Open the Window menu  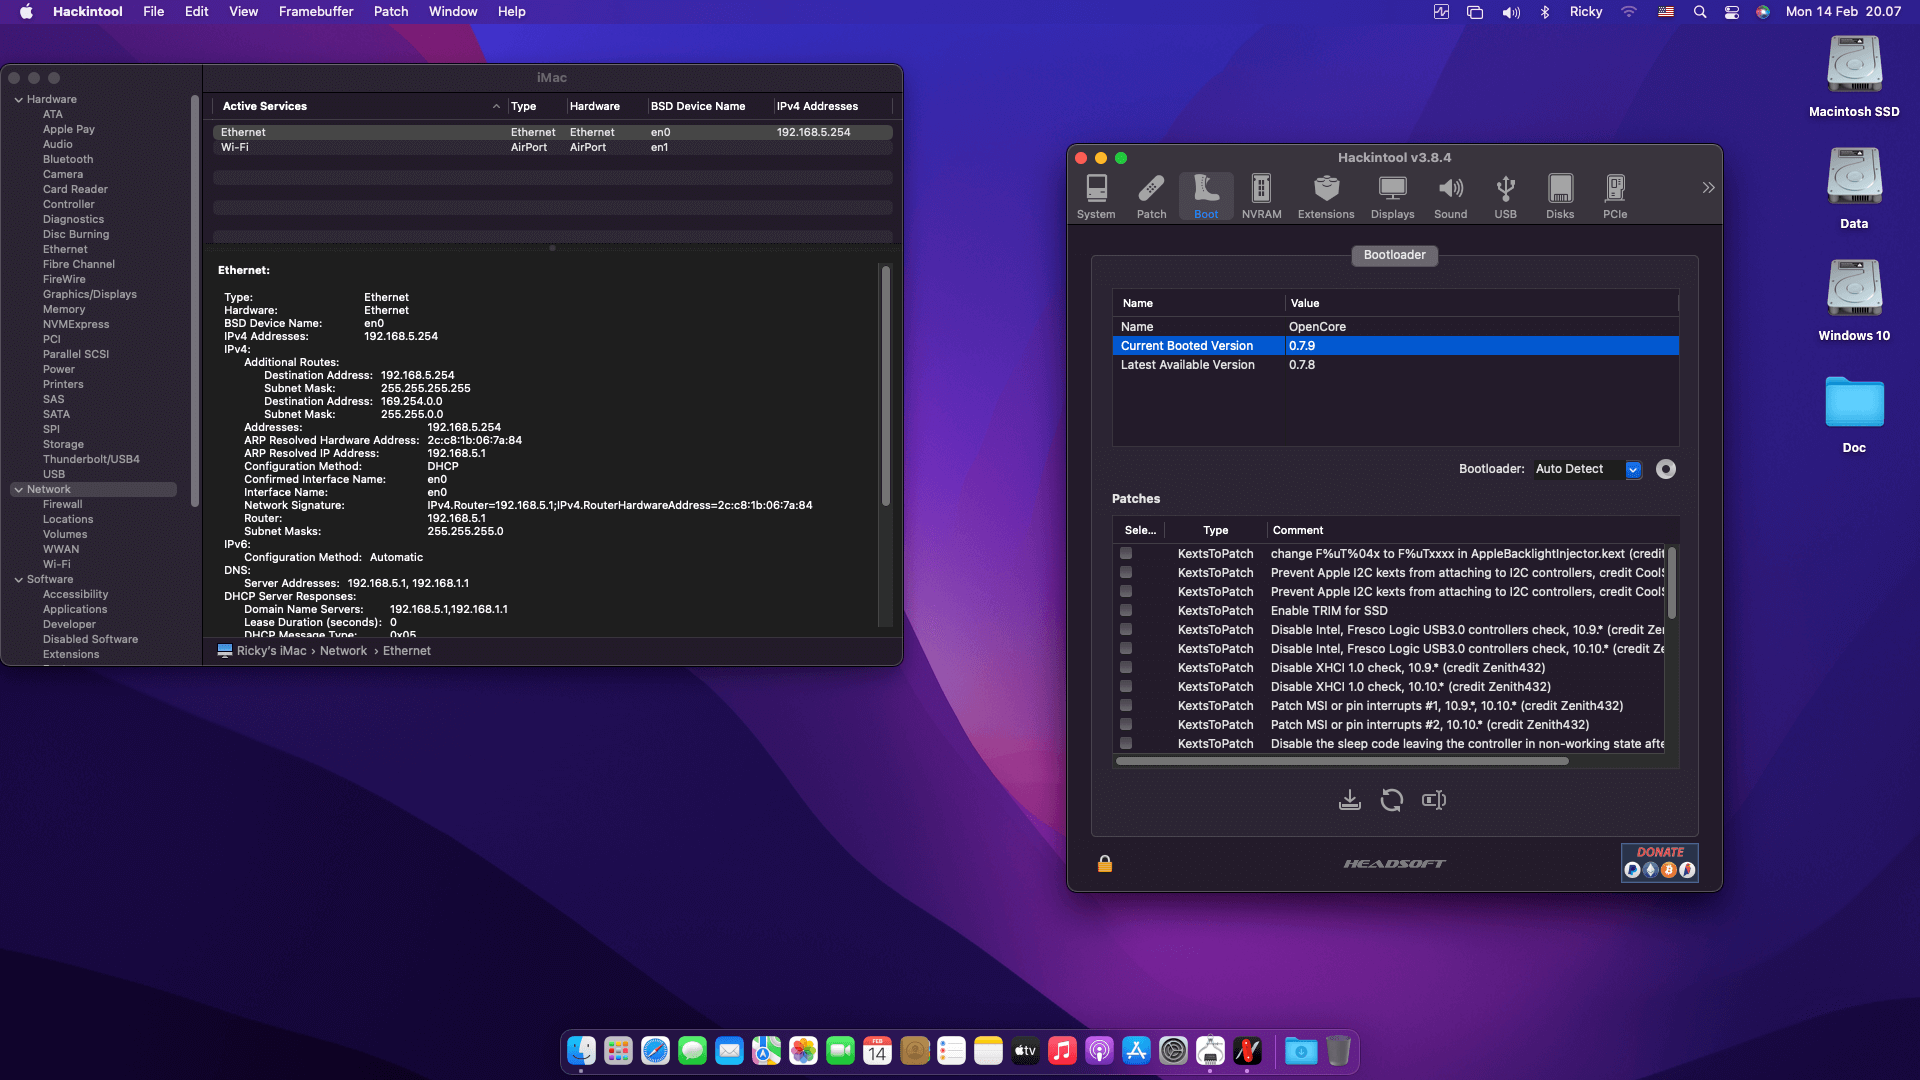[453, 12]
